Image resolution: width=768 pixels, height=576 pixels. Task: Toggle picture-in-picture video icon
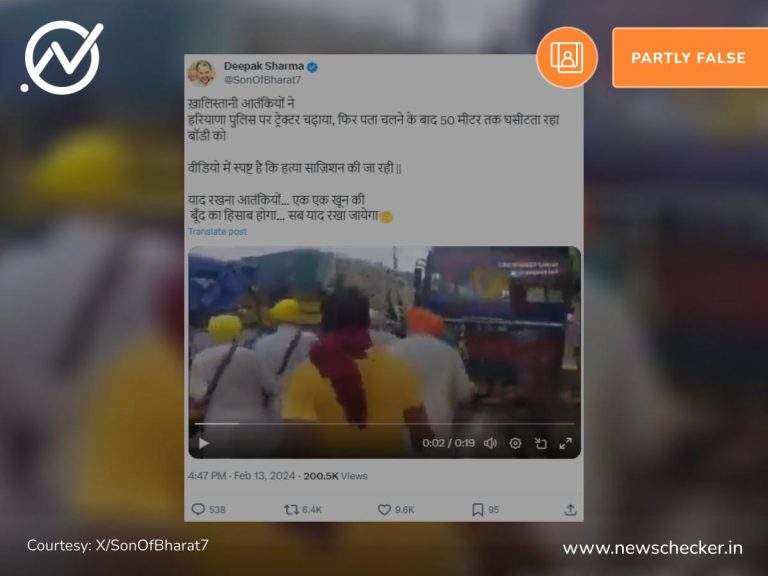click(x=541, y=443)
